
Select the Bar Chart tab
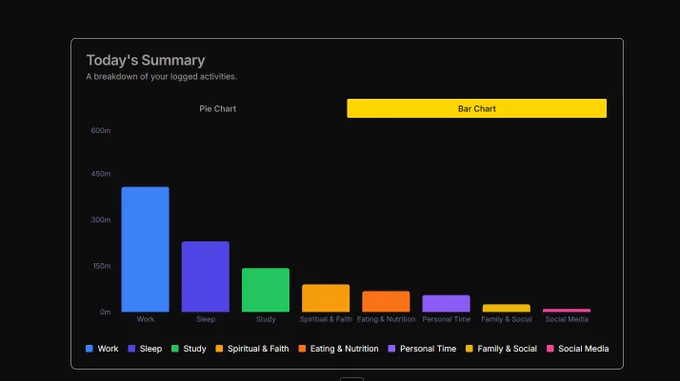[477, 108]
